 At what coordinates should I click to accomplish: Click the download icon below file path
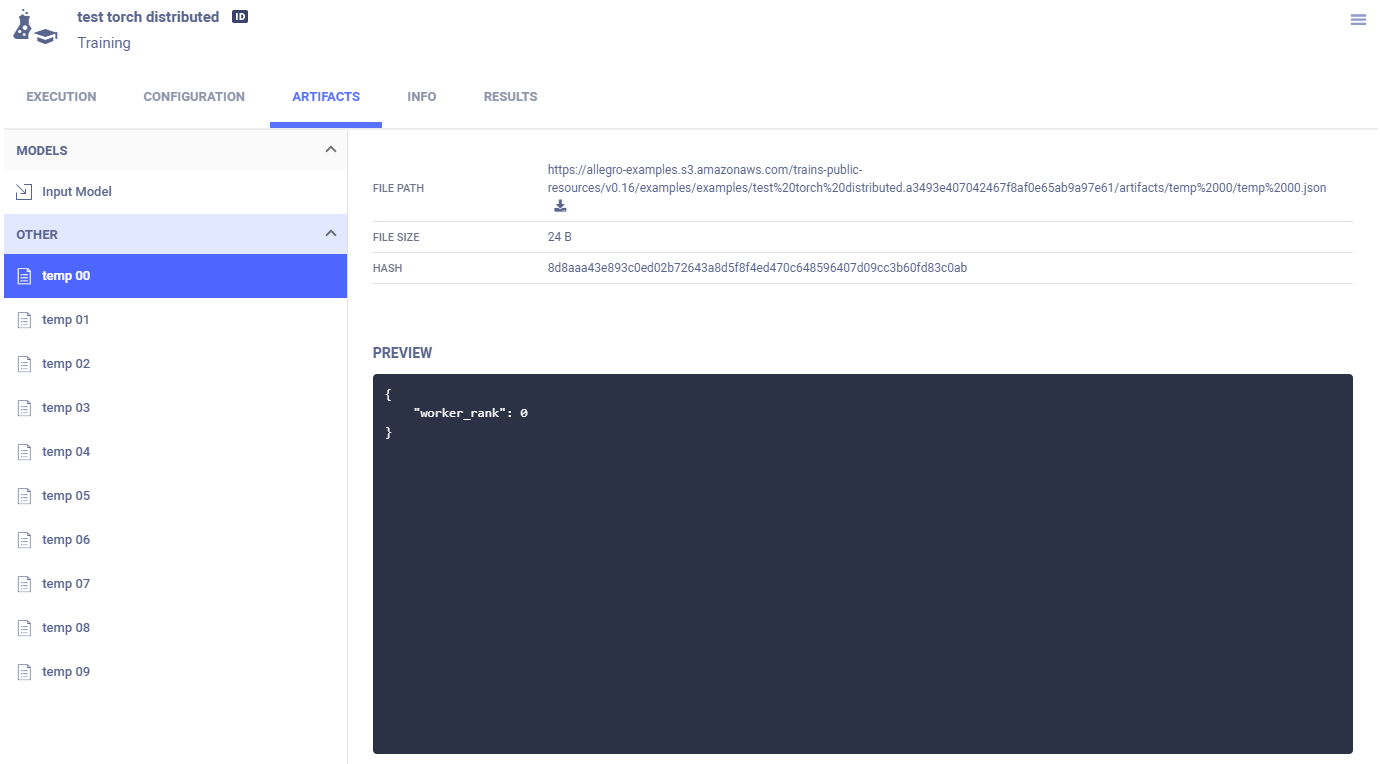click(x=560, y=206)
